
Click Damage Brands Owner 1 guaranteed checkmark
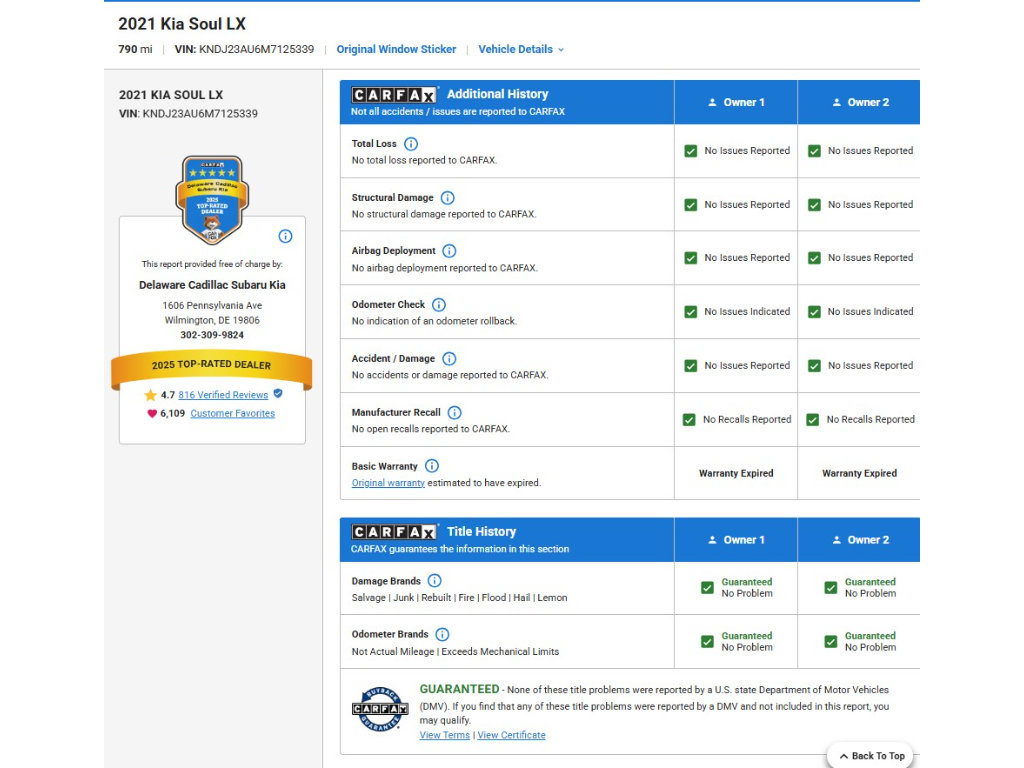707,588
